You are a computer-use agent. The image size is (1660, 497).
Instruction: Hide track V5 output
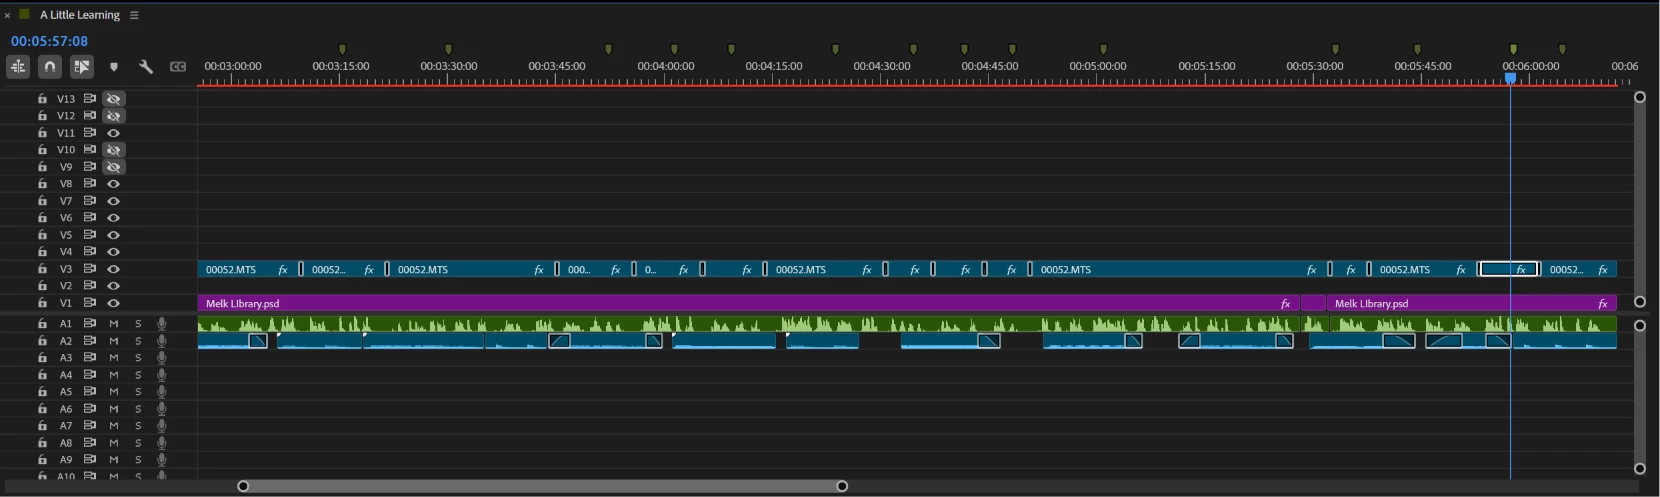tap(114, 235)
